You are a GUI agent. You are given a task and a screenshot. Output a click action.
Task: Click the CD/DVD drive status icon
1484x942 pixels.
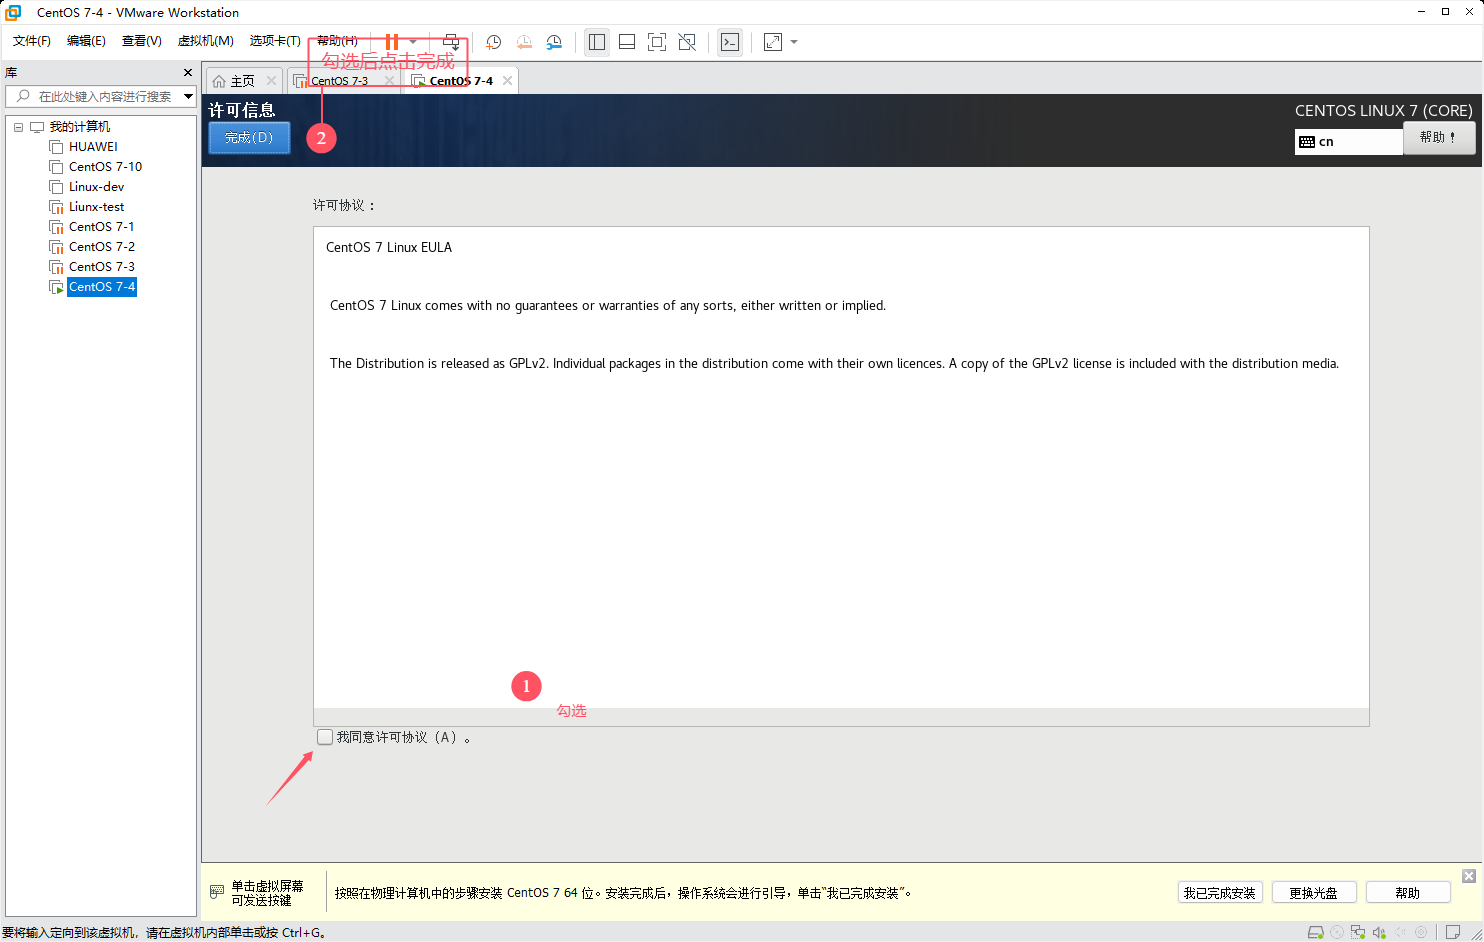point(1337,932)
